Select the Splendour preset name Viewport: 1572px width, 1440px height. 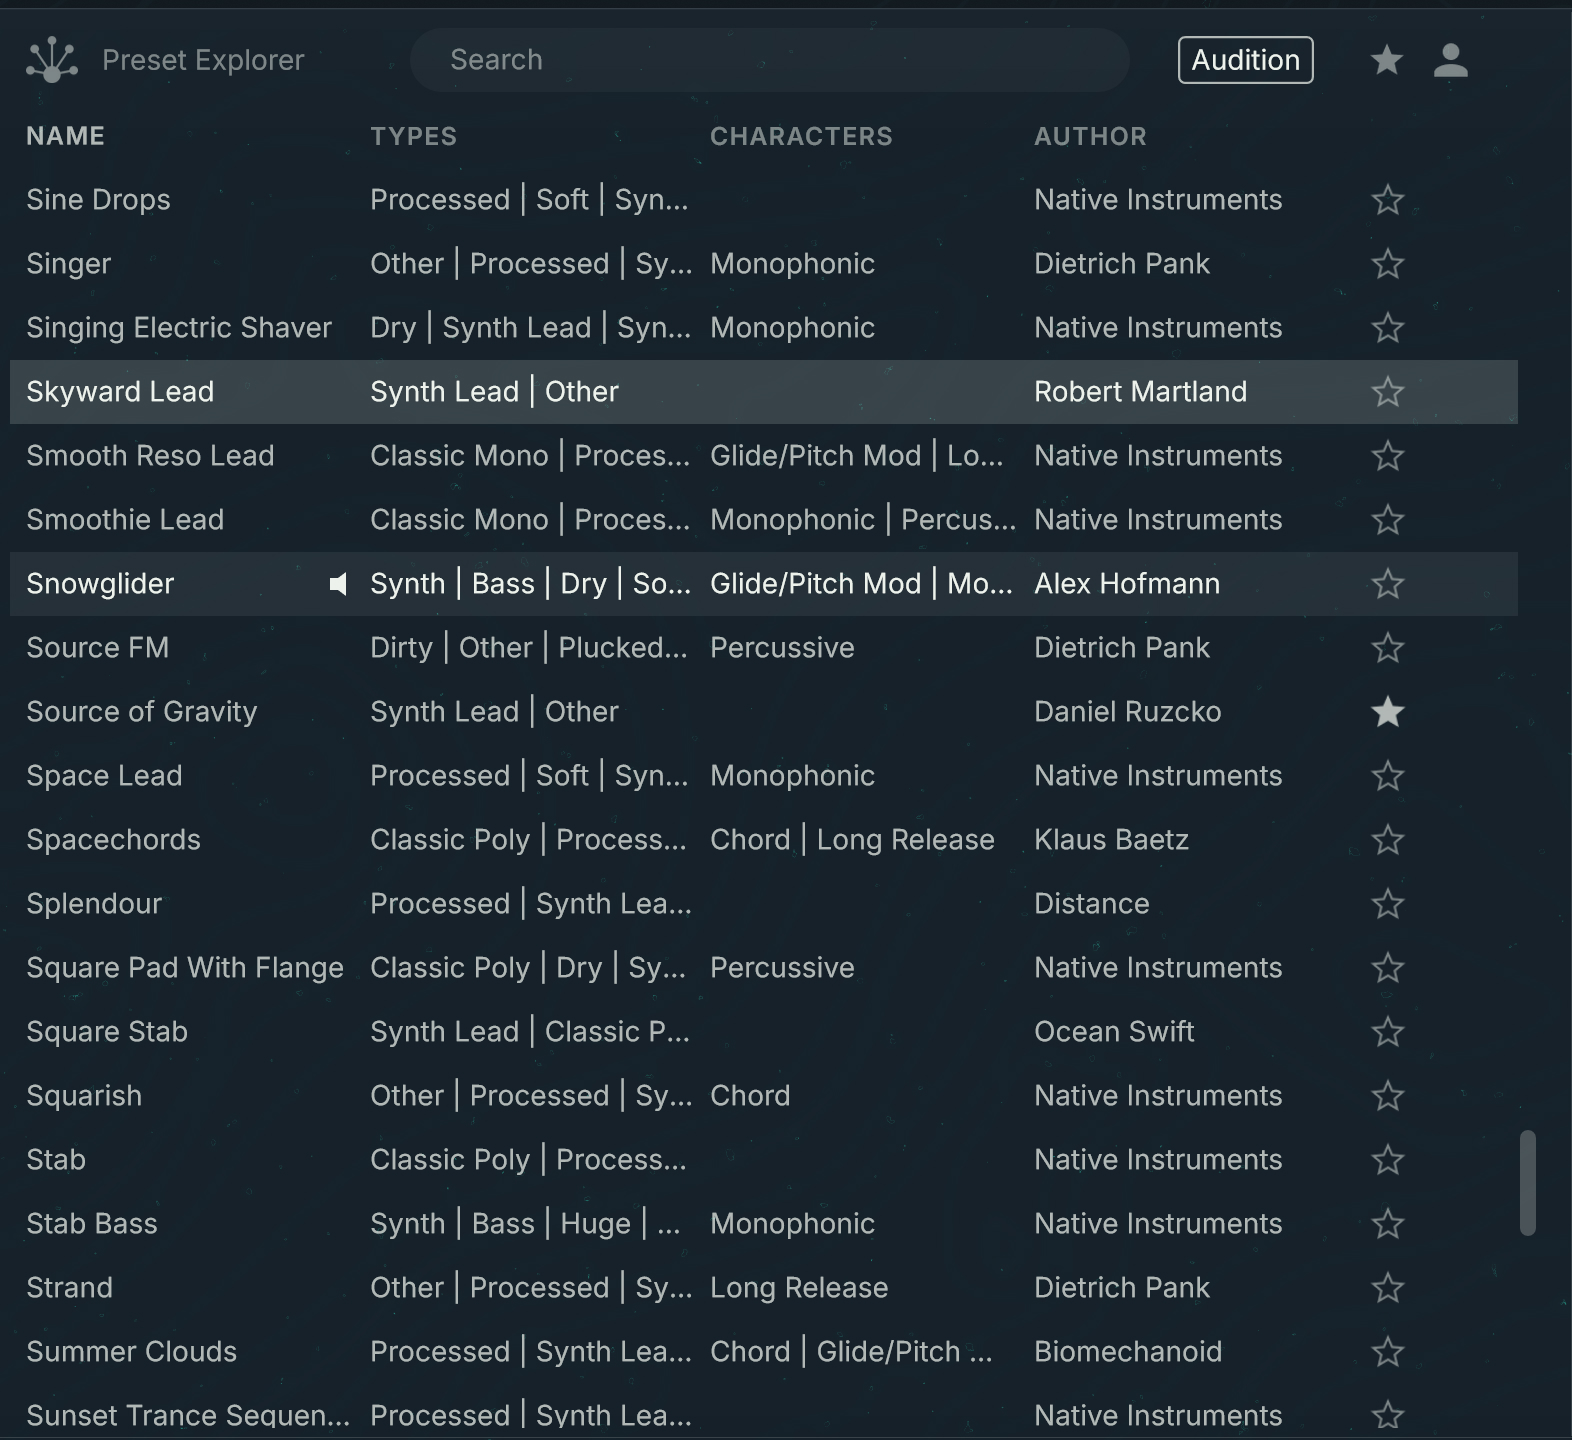94,904
